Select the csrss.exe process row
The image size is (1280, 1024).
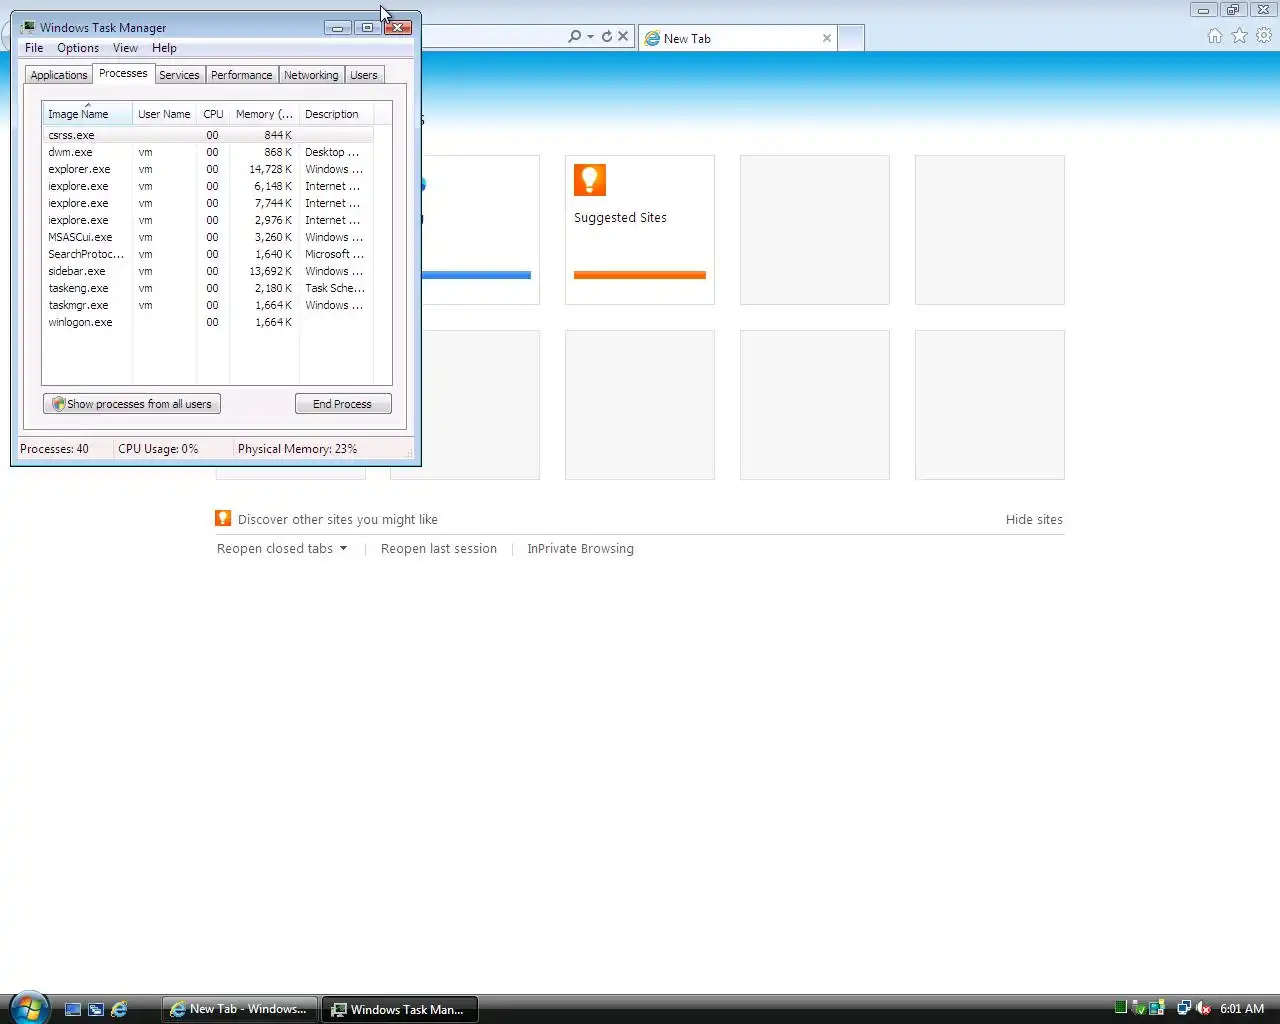tap(208, 135)
